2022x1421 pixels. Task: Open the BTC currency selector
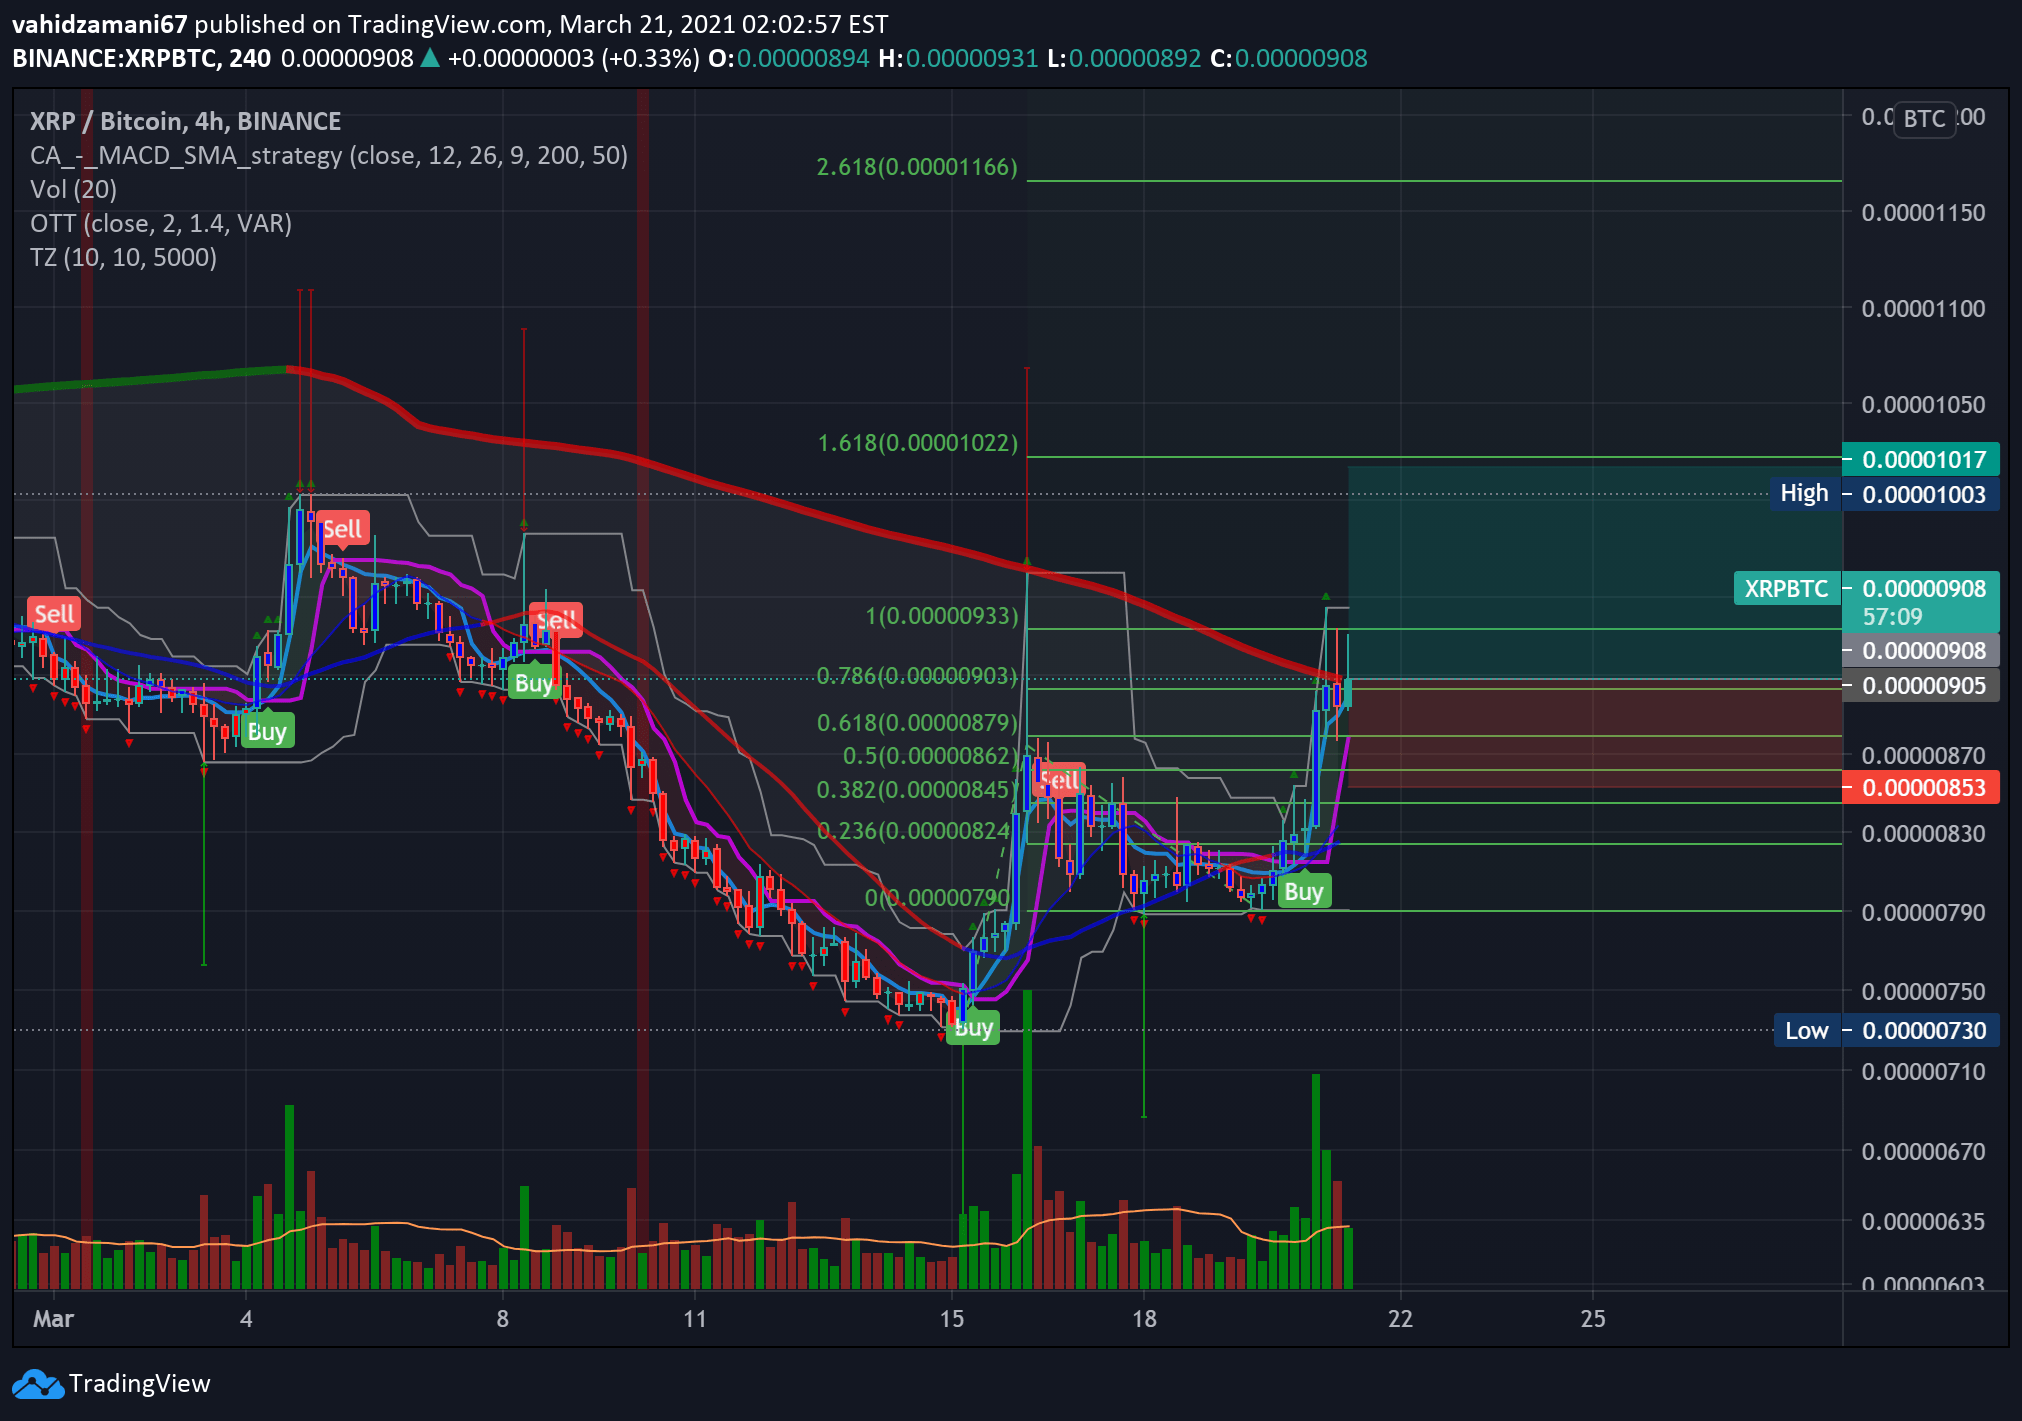click(1923, 119)
